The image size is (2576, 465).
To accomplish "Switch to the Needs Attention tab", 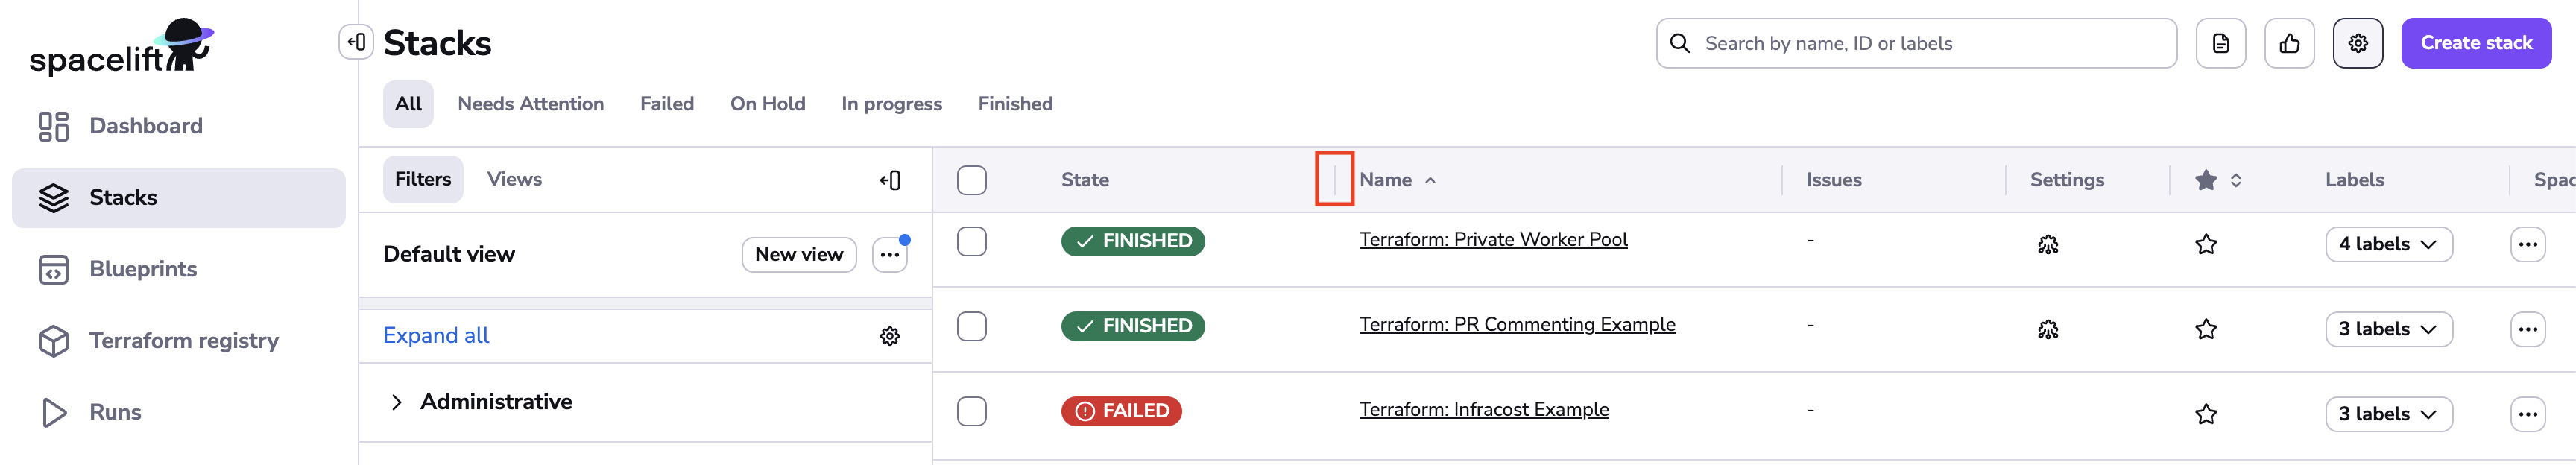I will tap(530, 104).
